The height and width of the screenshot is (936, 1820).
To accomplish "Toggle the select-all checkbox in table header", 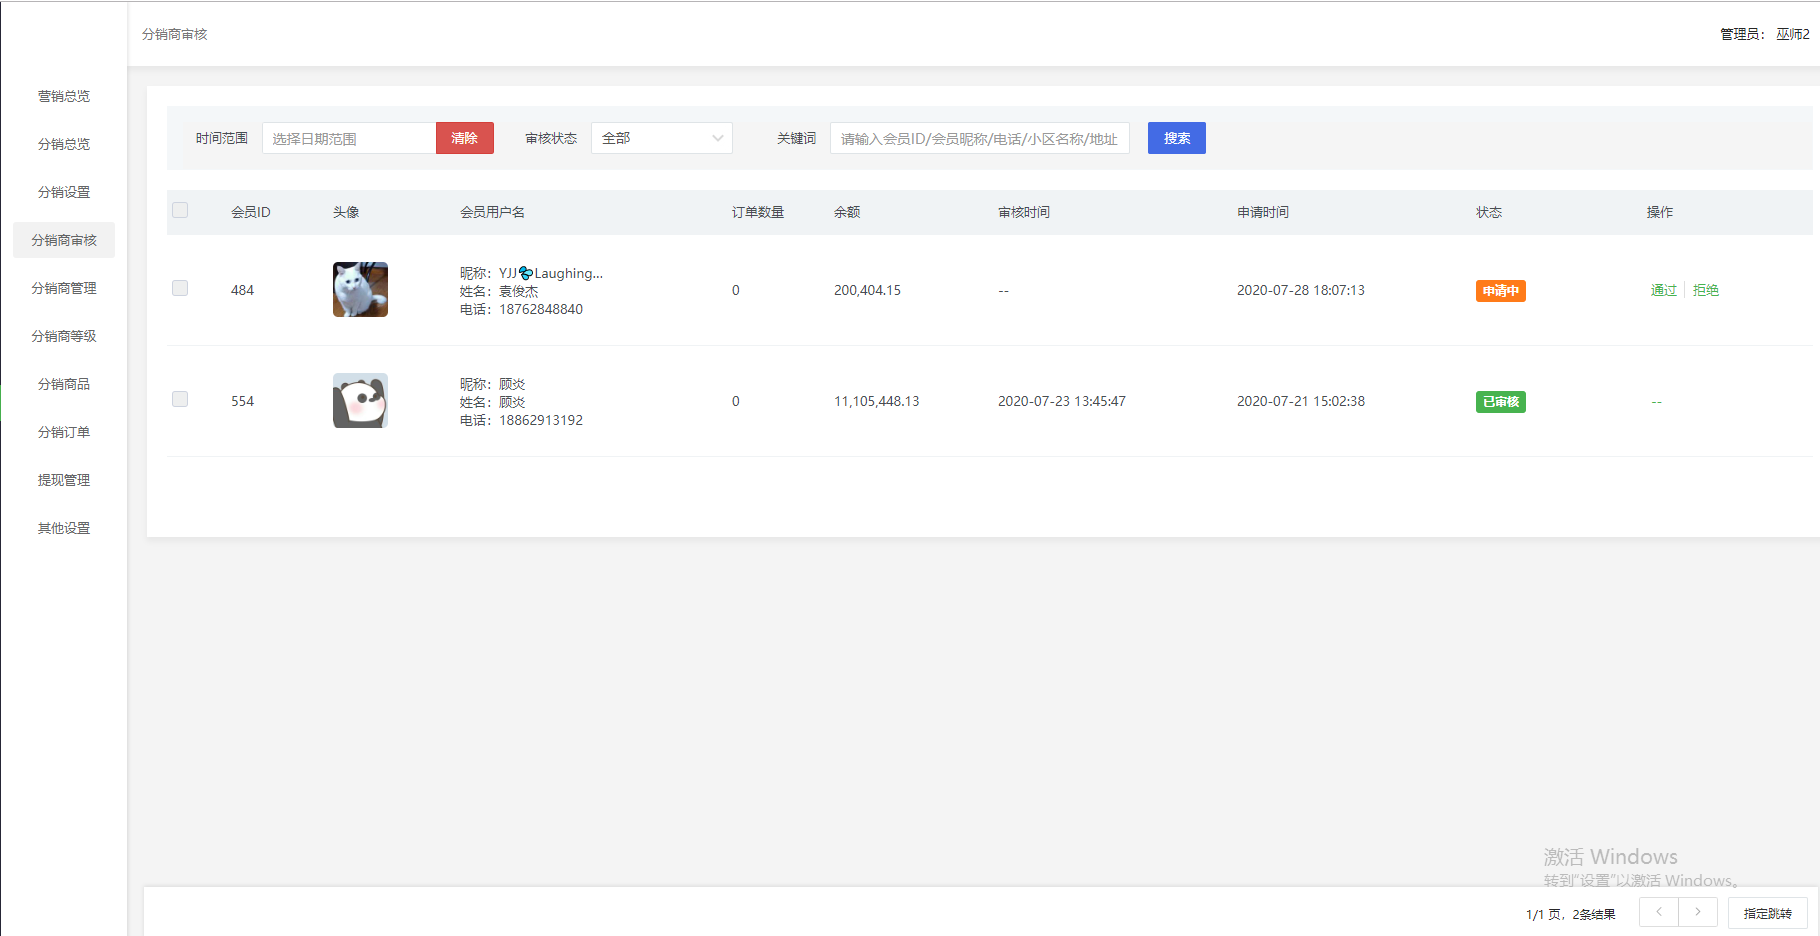I will pos(180,211).
